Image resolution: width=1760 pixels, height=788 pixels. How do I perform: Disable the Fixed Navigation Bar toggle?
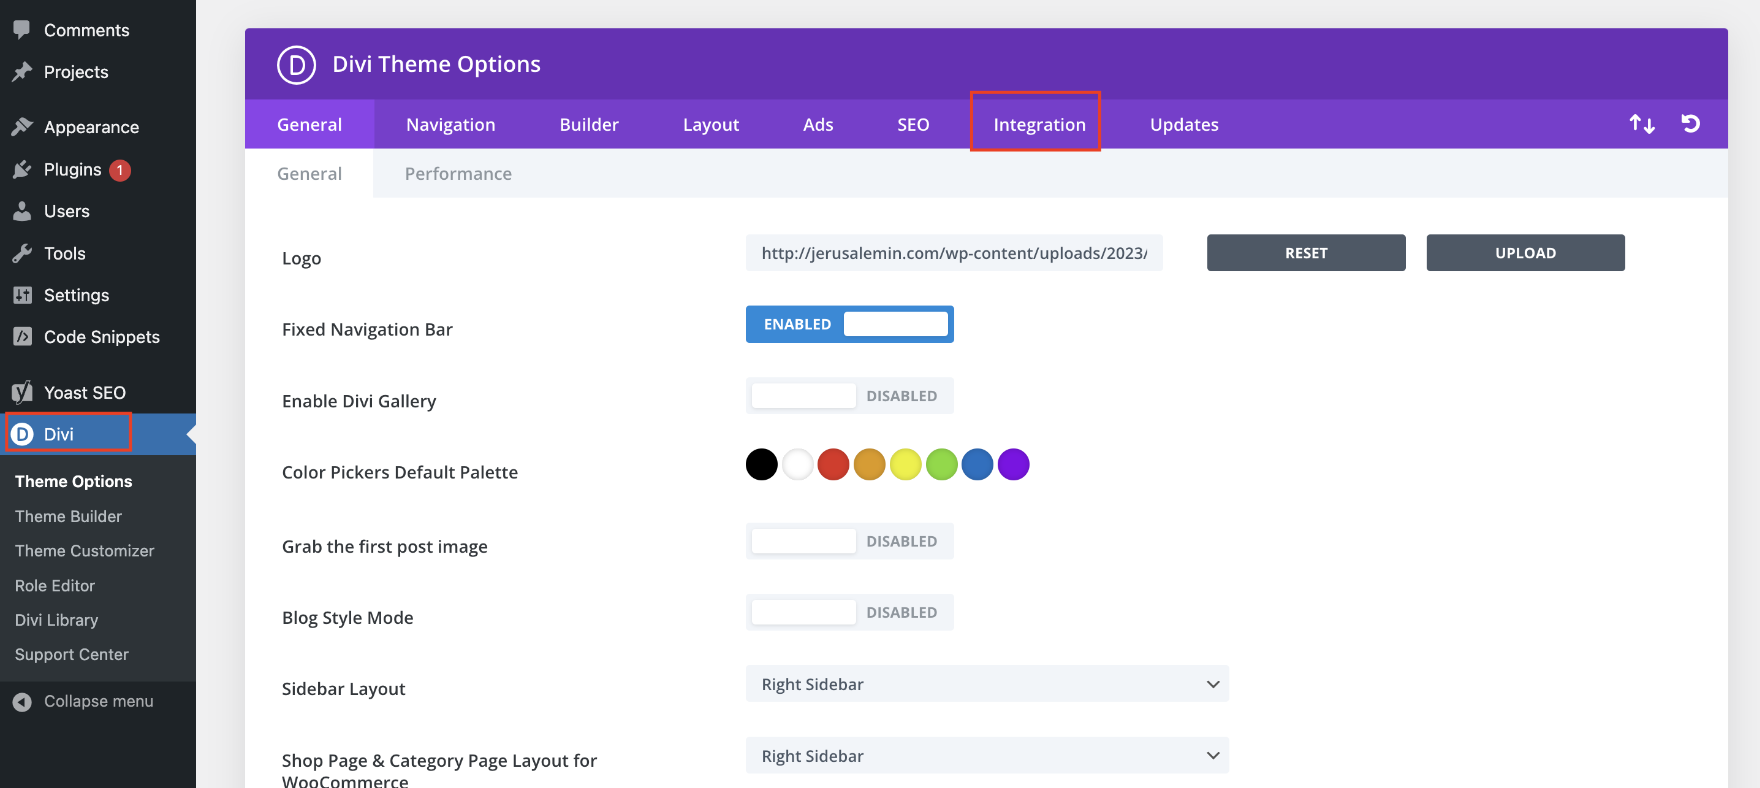tap(849, 324)
